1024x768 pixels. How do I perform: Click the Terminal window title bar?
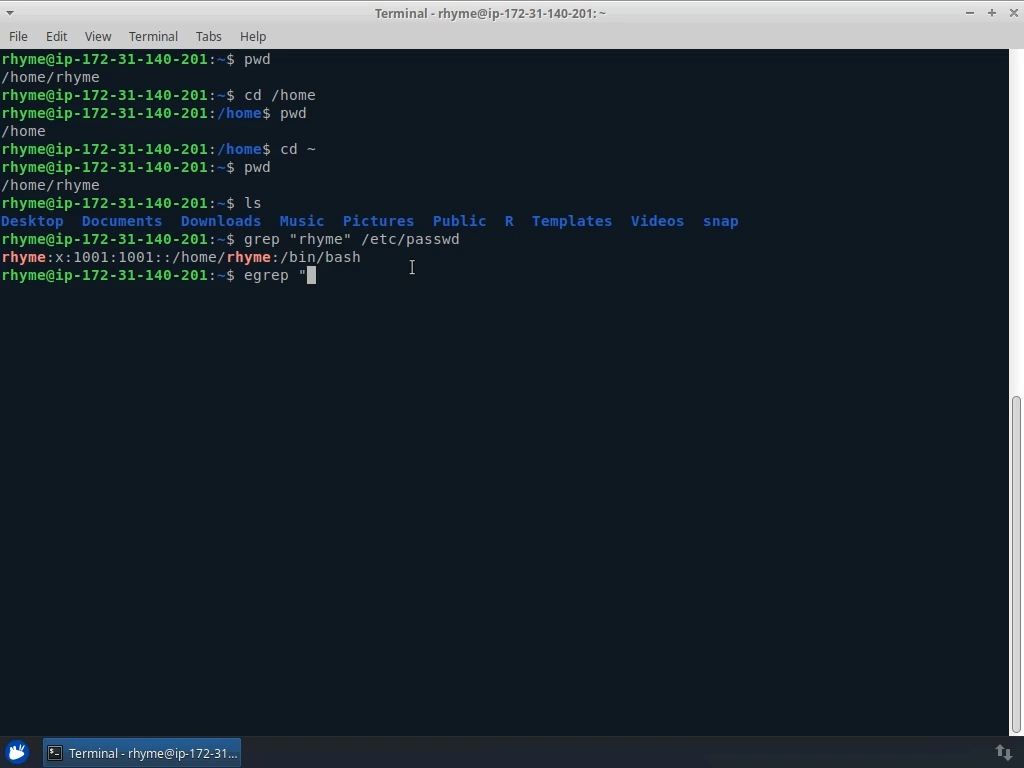click(x=490, y=13)
